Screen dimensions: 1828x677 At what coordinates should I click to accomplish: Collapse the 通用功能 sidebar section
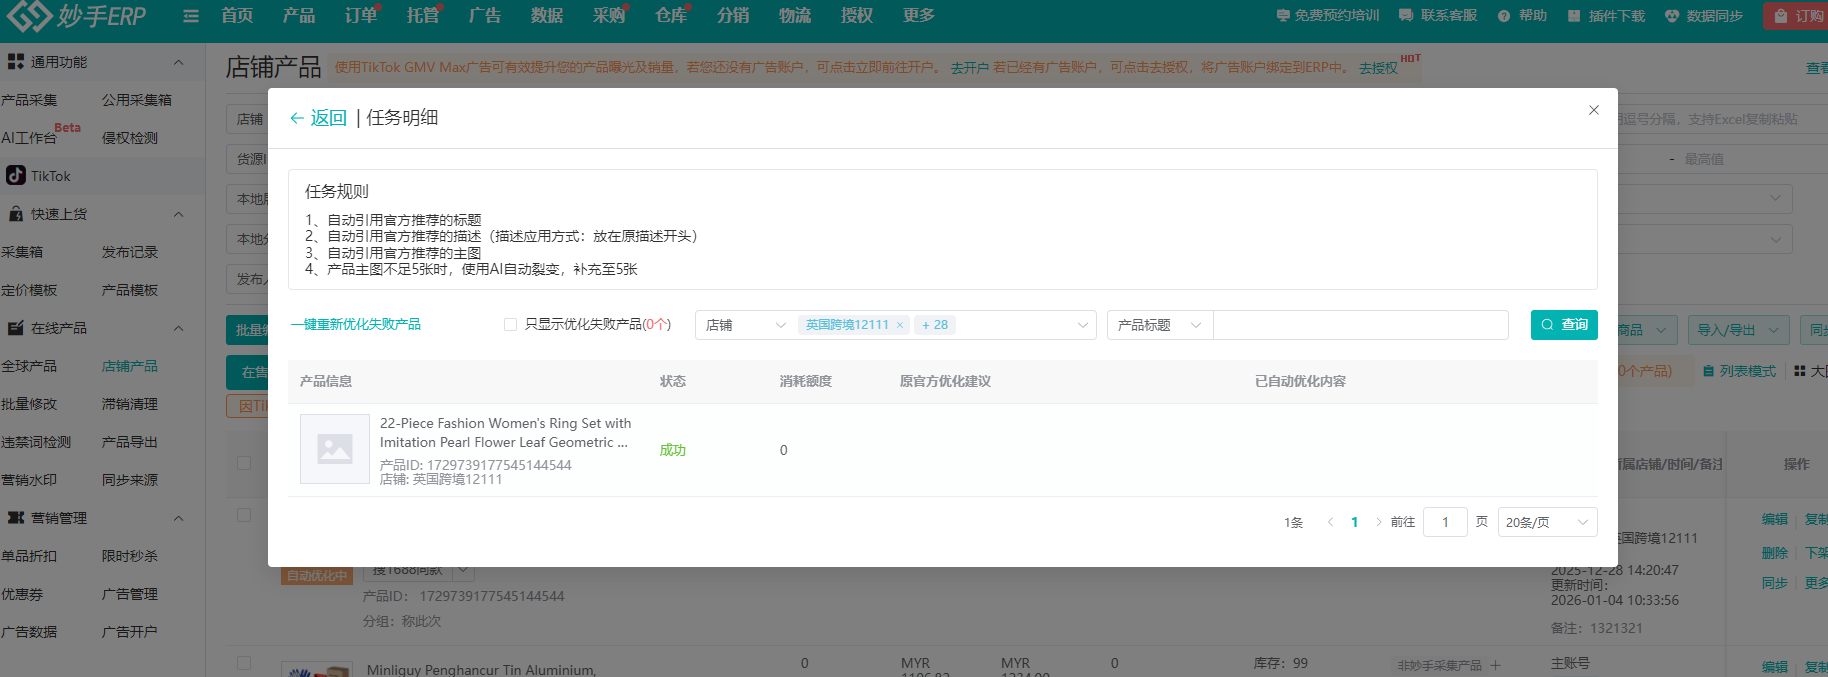pos(178,62)
